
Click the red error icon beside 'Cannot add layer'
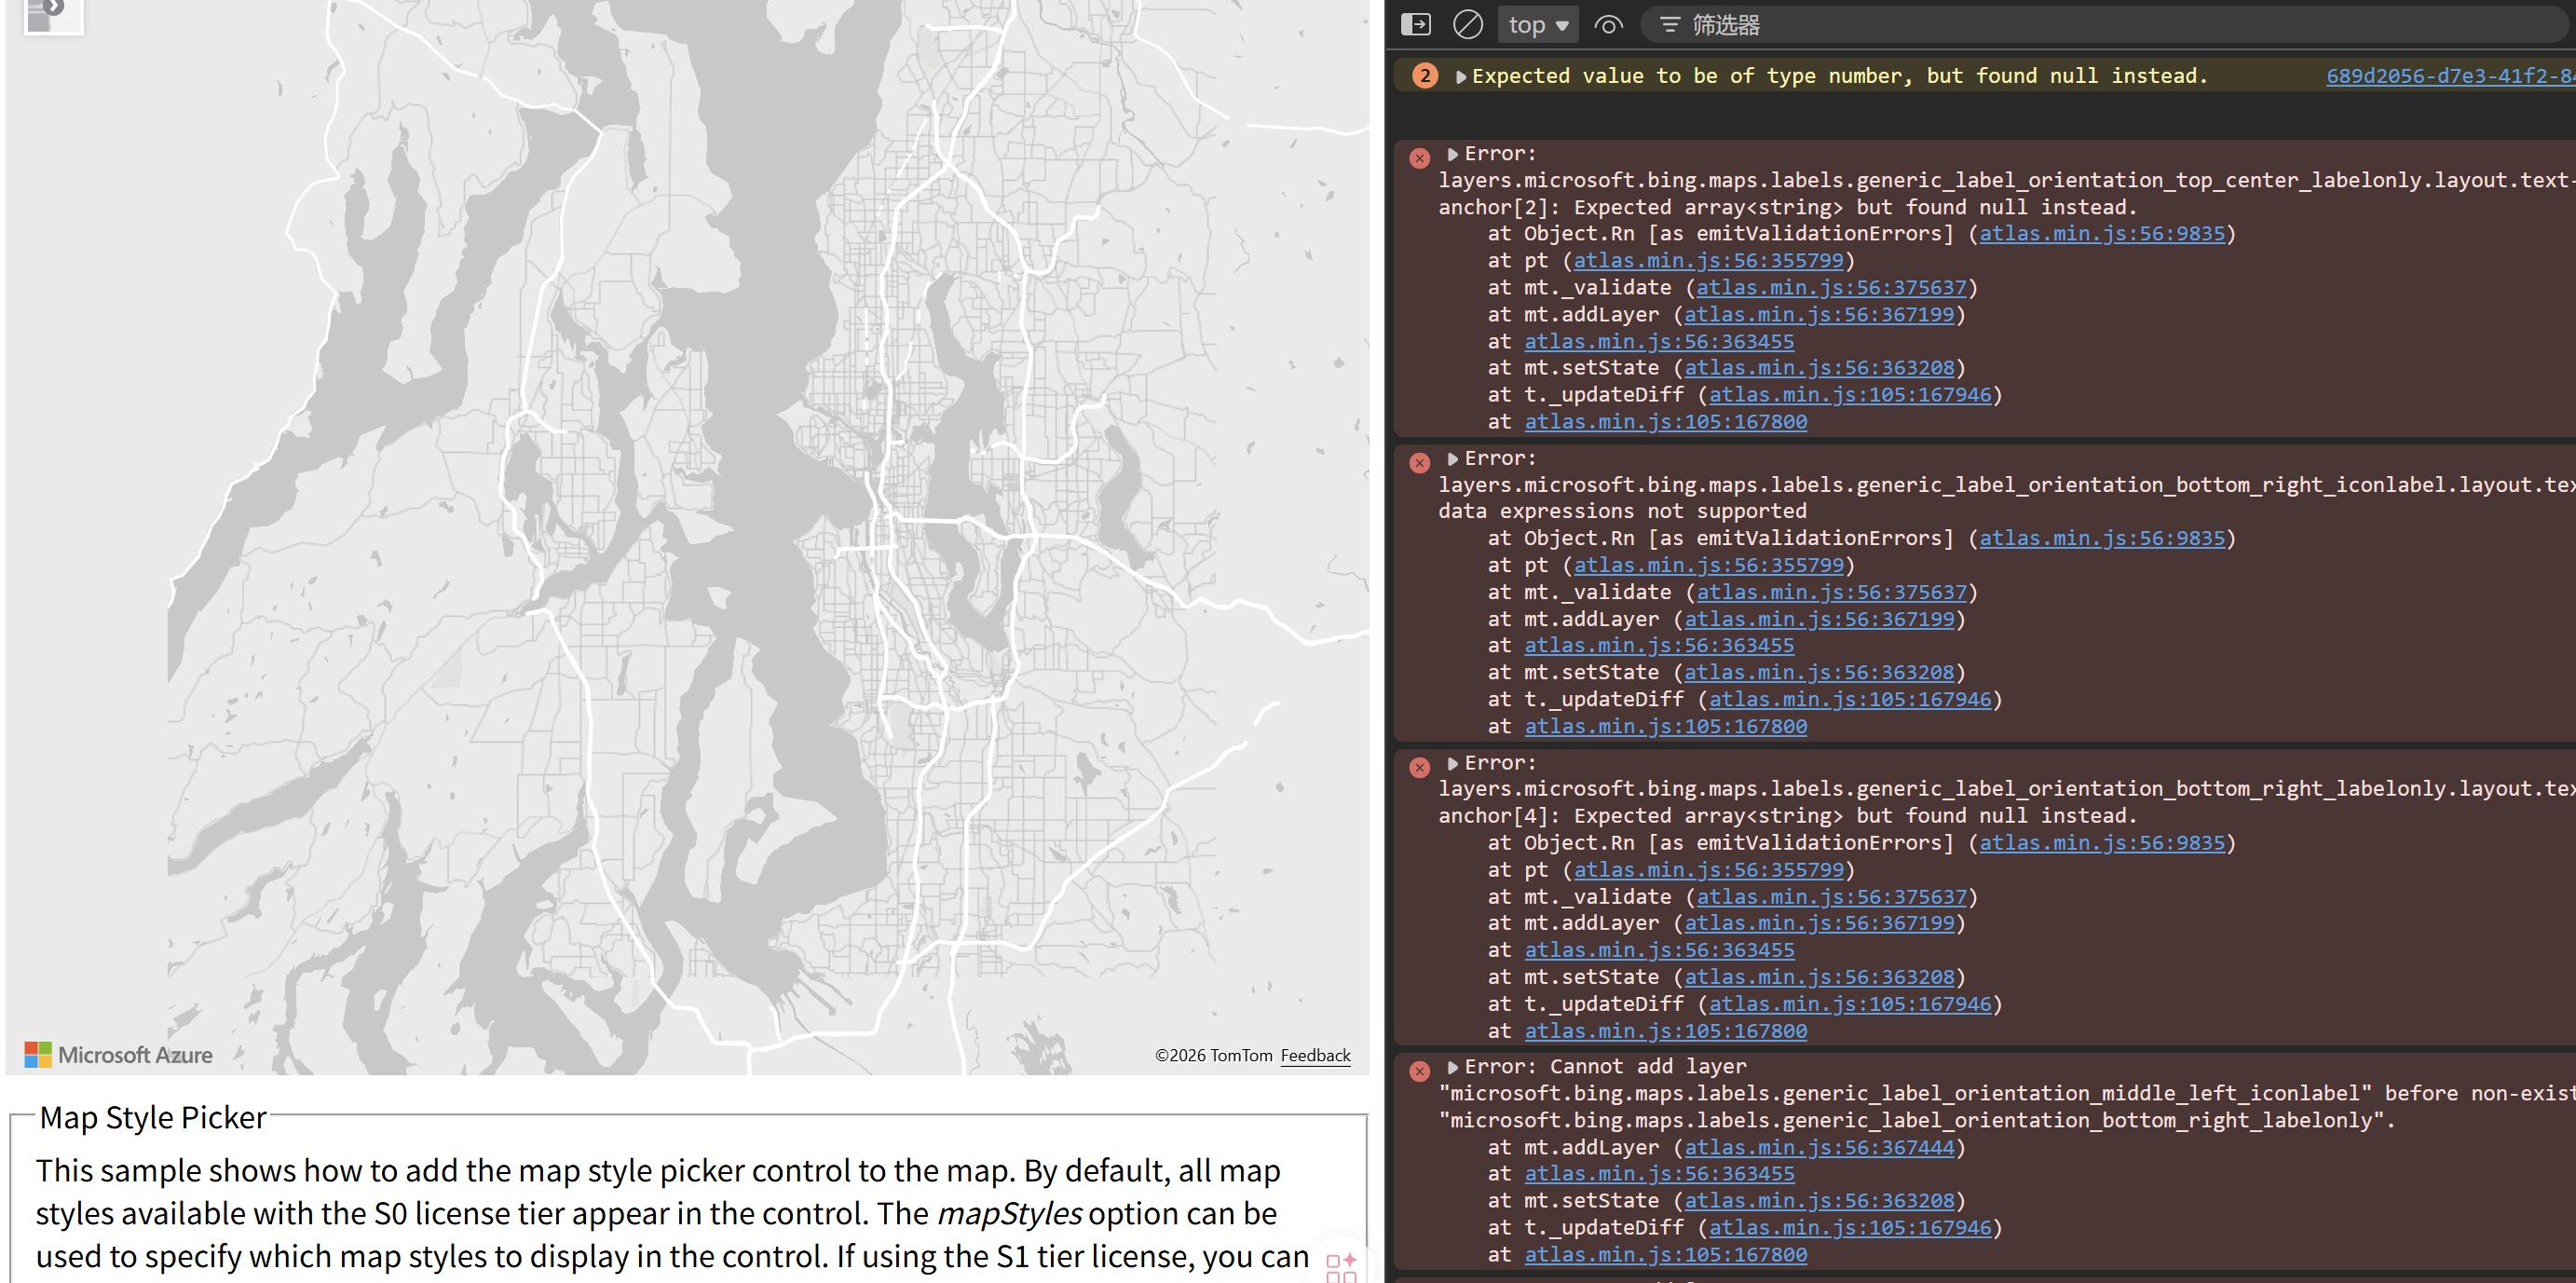click(1419, 1071)
